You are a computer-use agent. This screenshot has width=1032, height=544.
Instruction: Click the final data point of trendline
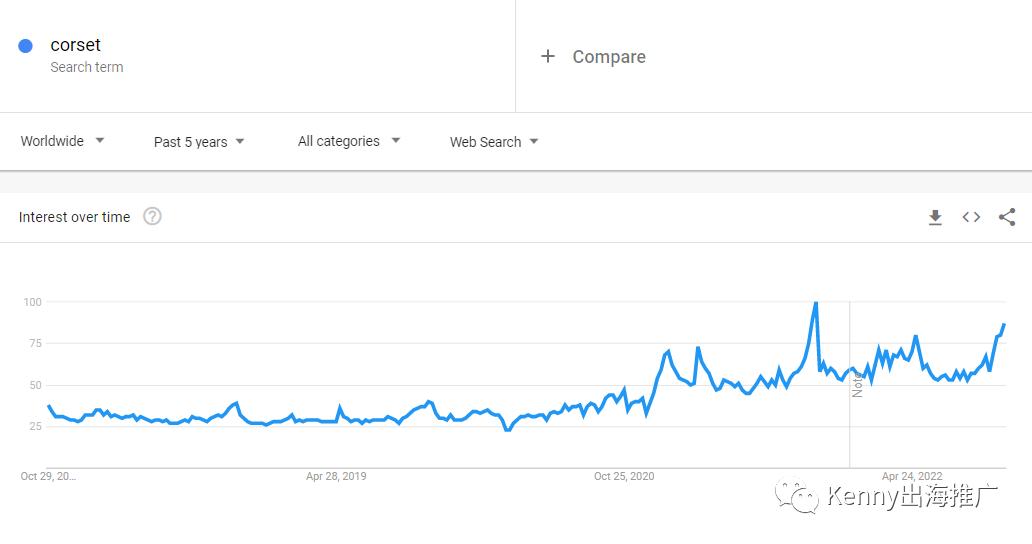pos(1004,324)
